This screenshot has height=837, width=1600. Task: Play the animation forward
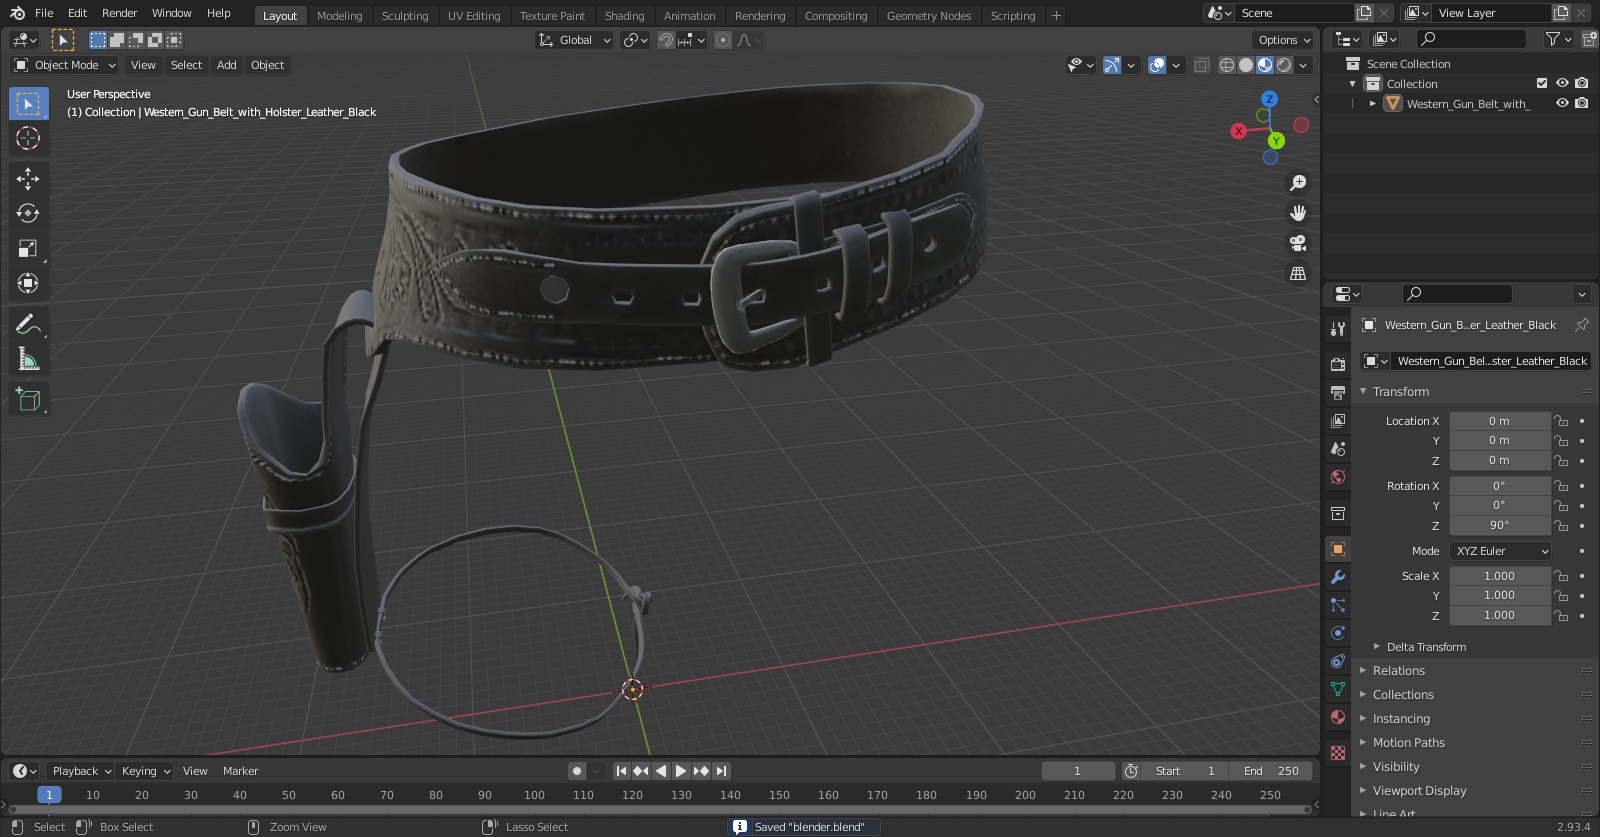680,771
